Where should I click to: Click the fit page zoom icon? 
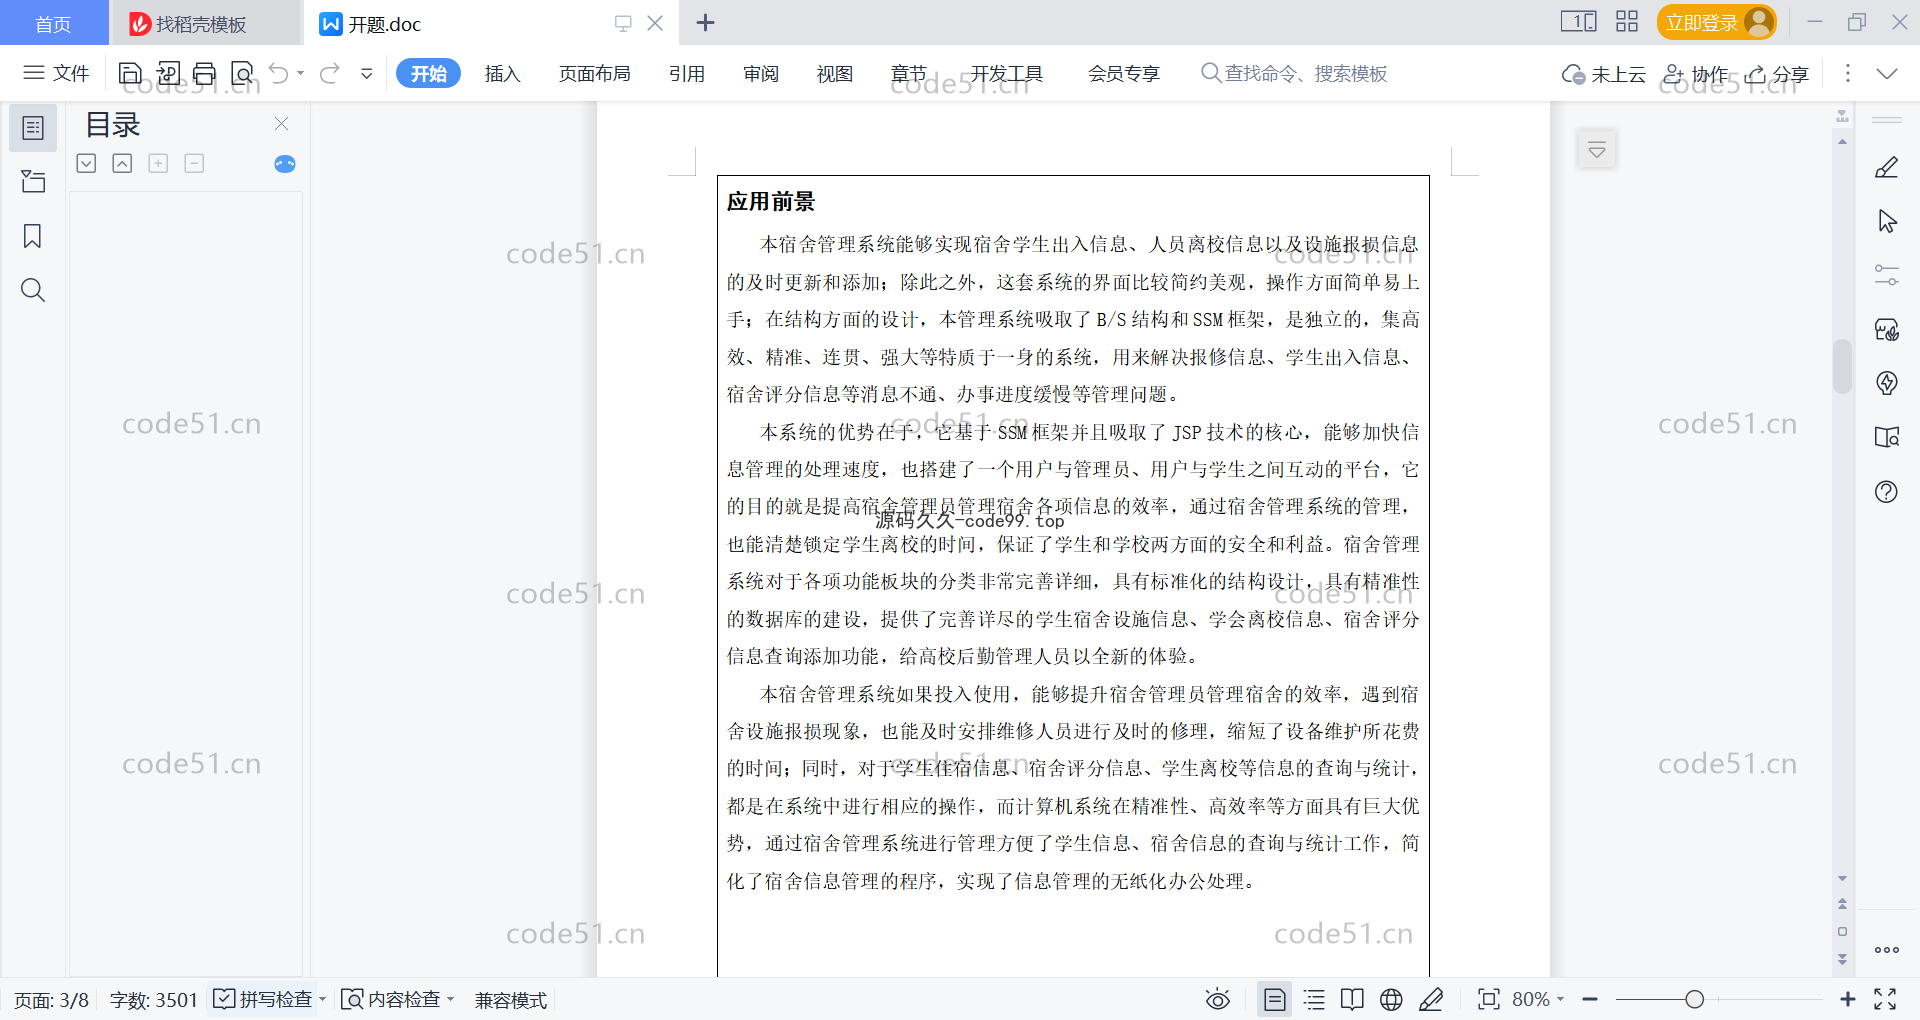pyautogui.click(x=1489, y=999)
